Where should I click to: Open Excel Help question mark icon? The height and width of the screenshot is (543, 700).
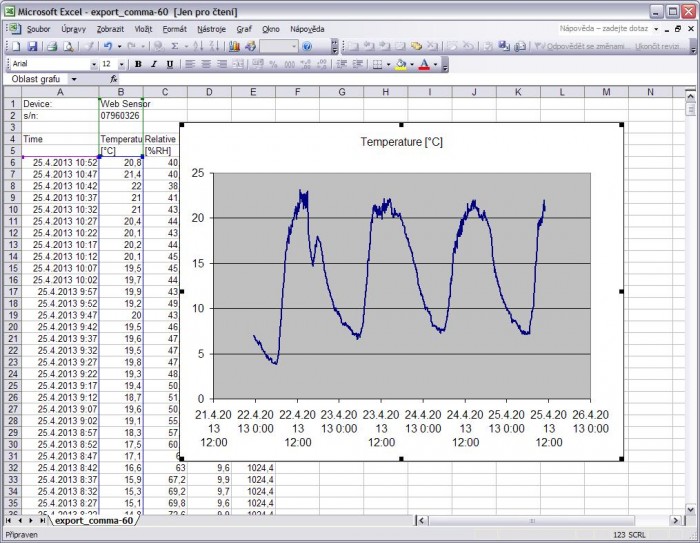pyautogui.click(x=307, y=46)
